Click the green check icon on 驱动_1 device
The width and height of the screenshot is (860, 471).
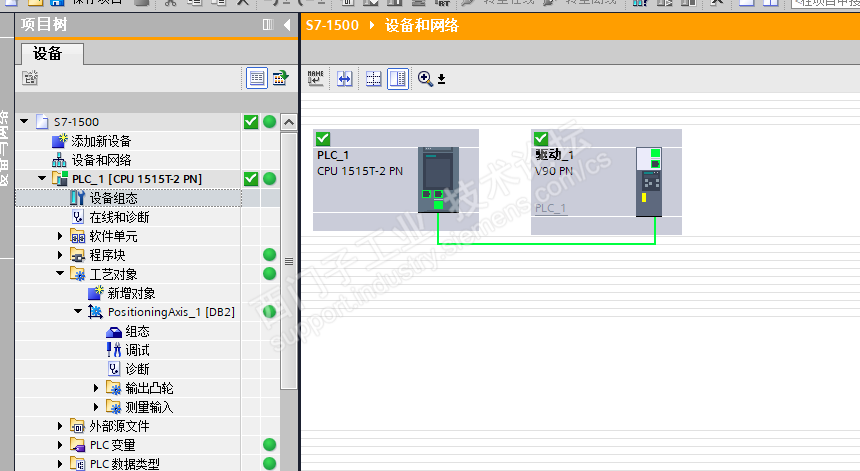click(x=541, y=138)
